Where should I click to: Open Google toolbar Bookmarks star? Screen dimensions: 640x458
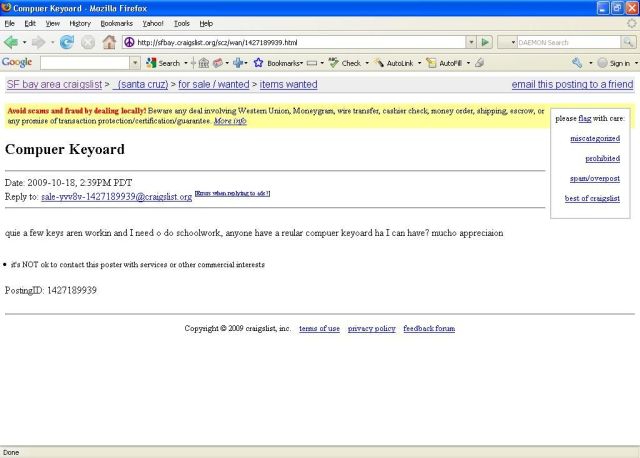point(259,63)
